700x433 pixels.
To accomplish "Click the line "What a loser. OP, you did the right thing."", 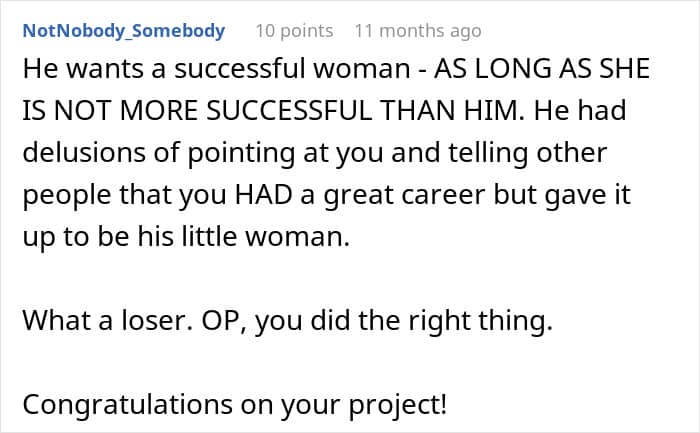I will tap(286, 324).
